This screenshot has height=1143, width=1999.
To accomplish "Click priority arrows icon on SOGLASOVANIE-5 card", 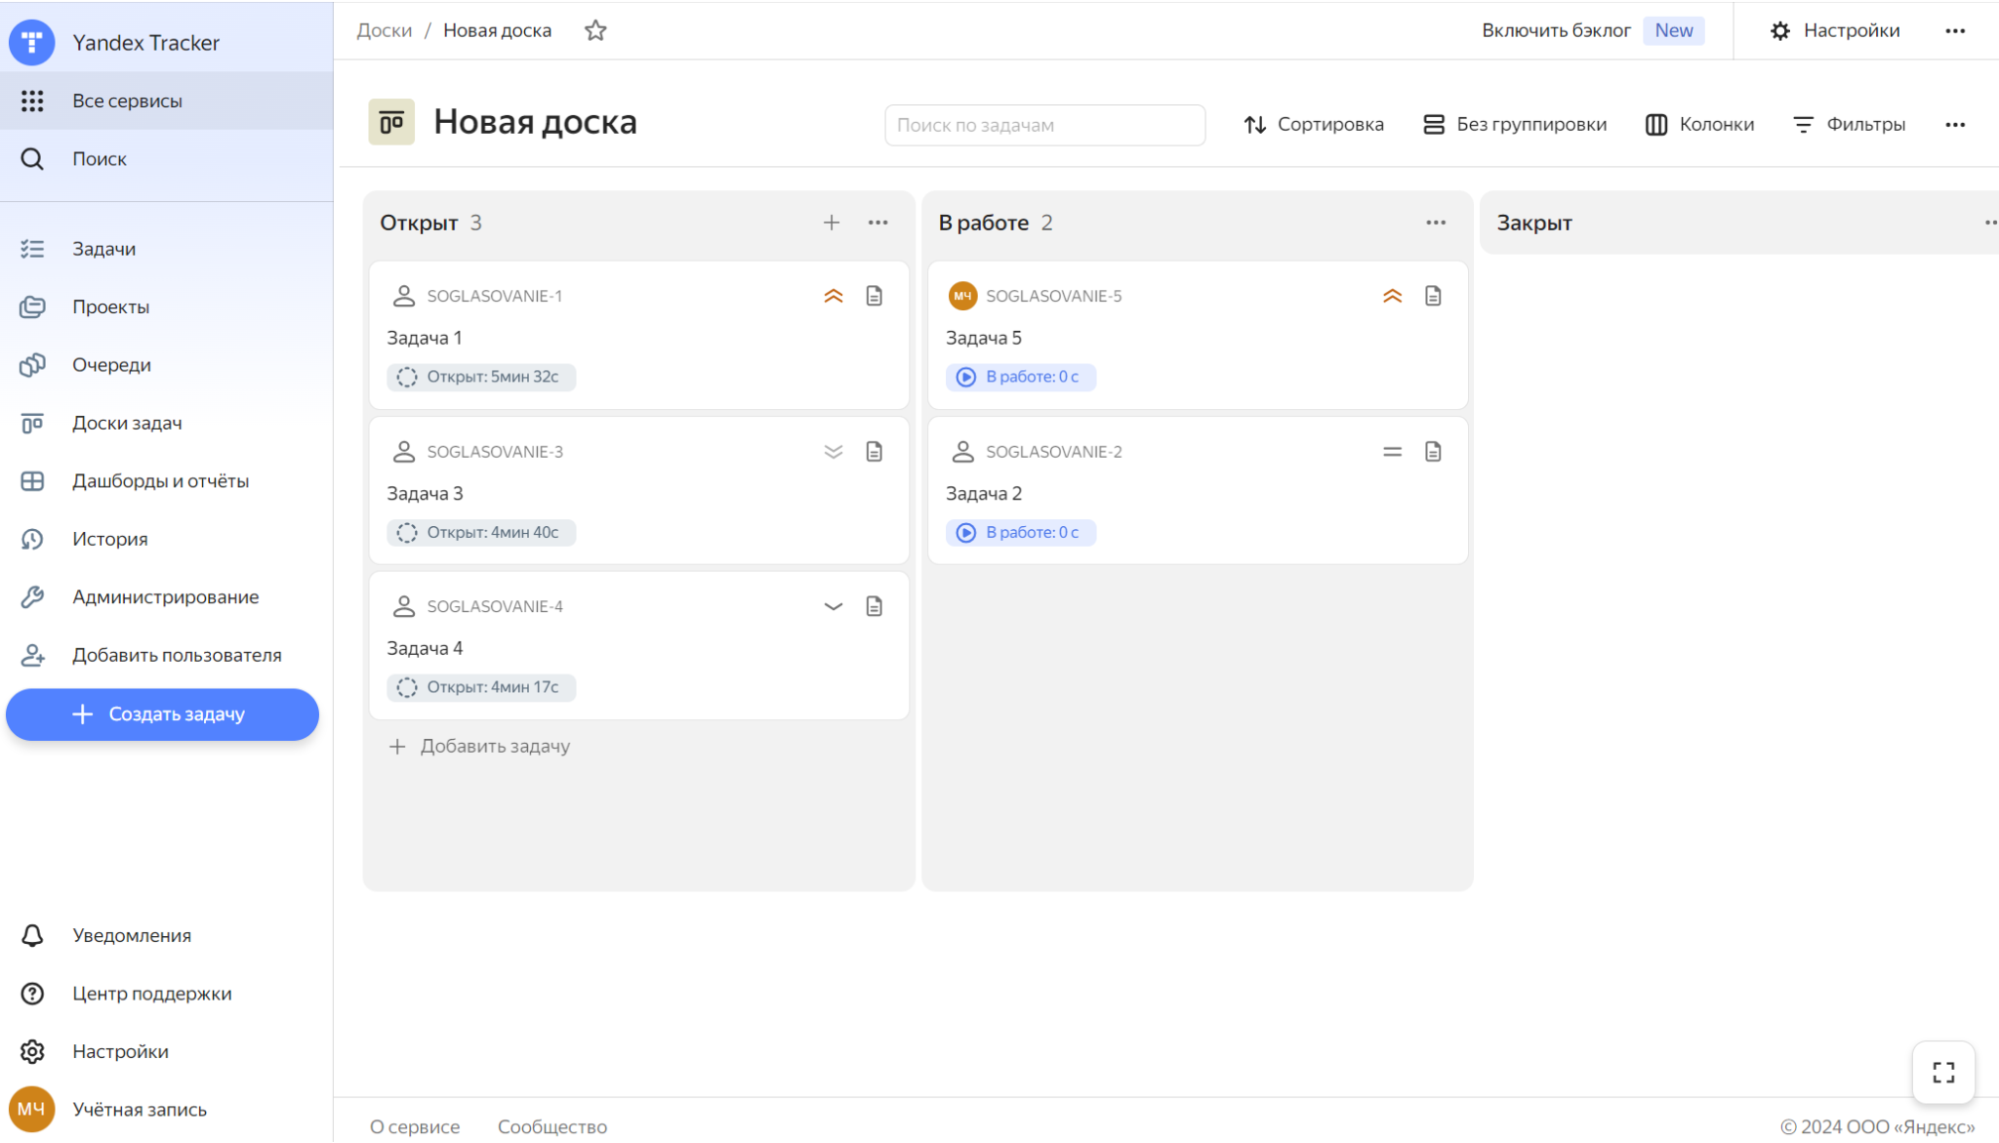I will point(1392,296).
